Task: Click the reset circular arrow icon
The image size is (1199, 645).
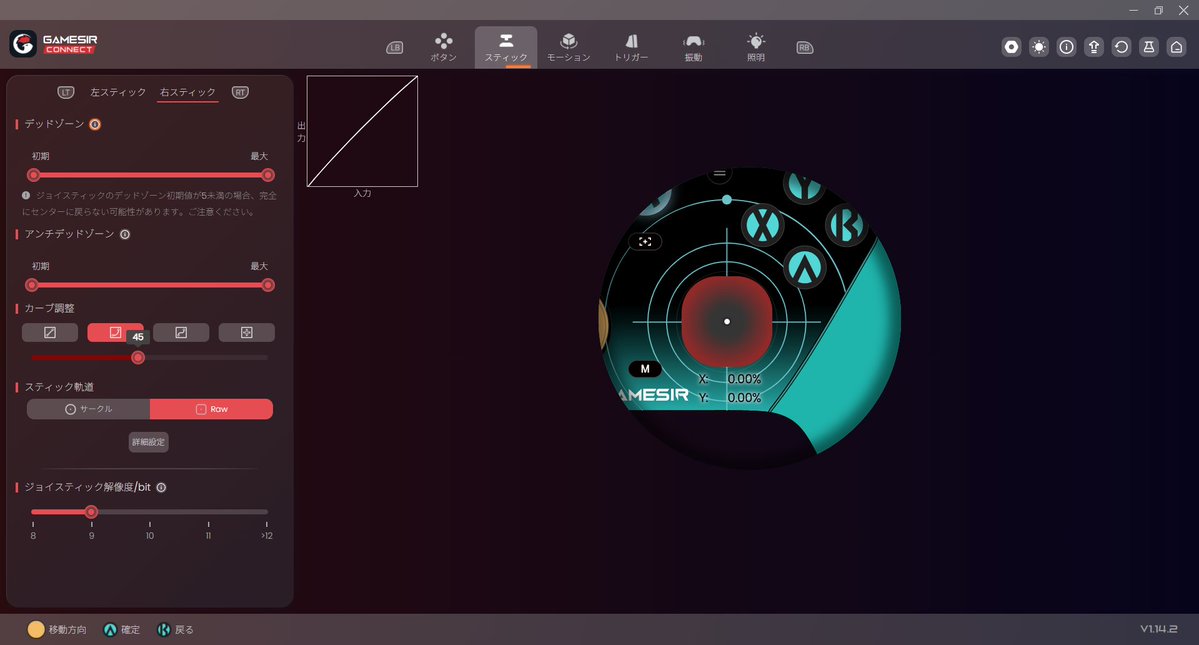Action: pos(1121,47)
